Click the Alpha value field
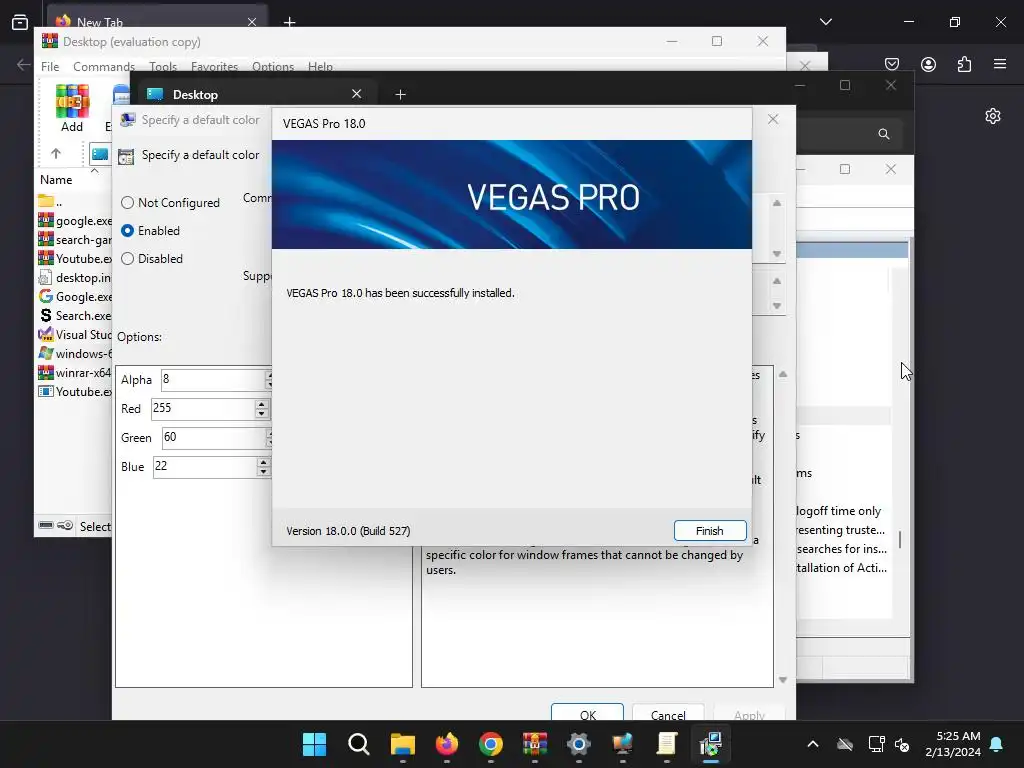This screenshot has width=1024, height=768. pos(214,379)
